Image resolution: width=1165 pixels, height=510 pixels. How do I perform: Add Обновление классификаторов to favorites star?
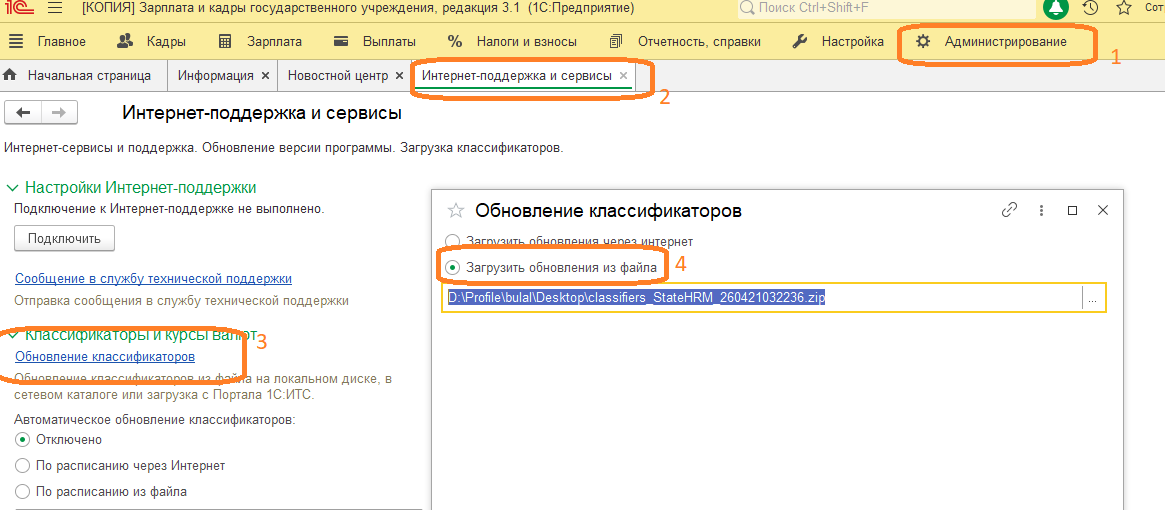click(x=455, y=210)
